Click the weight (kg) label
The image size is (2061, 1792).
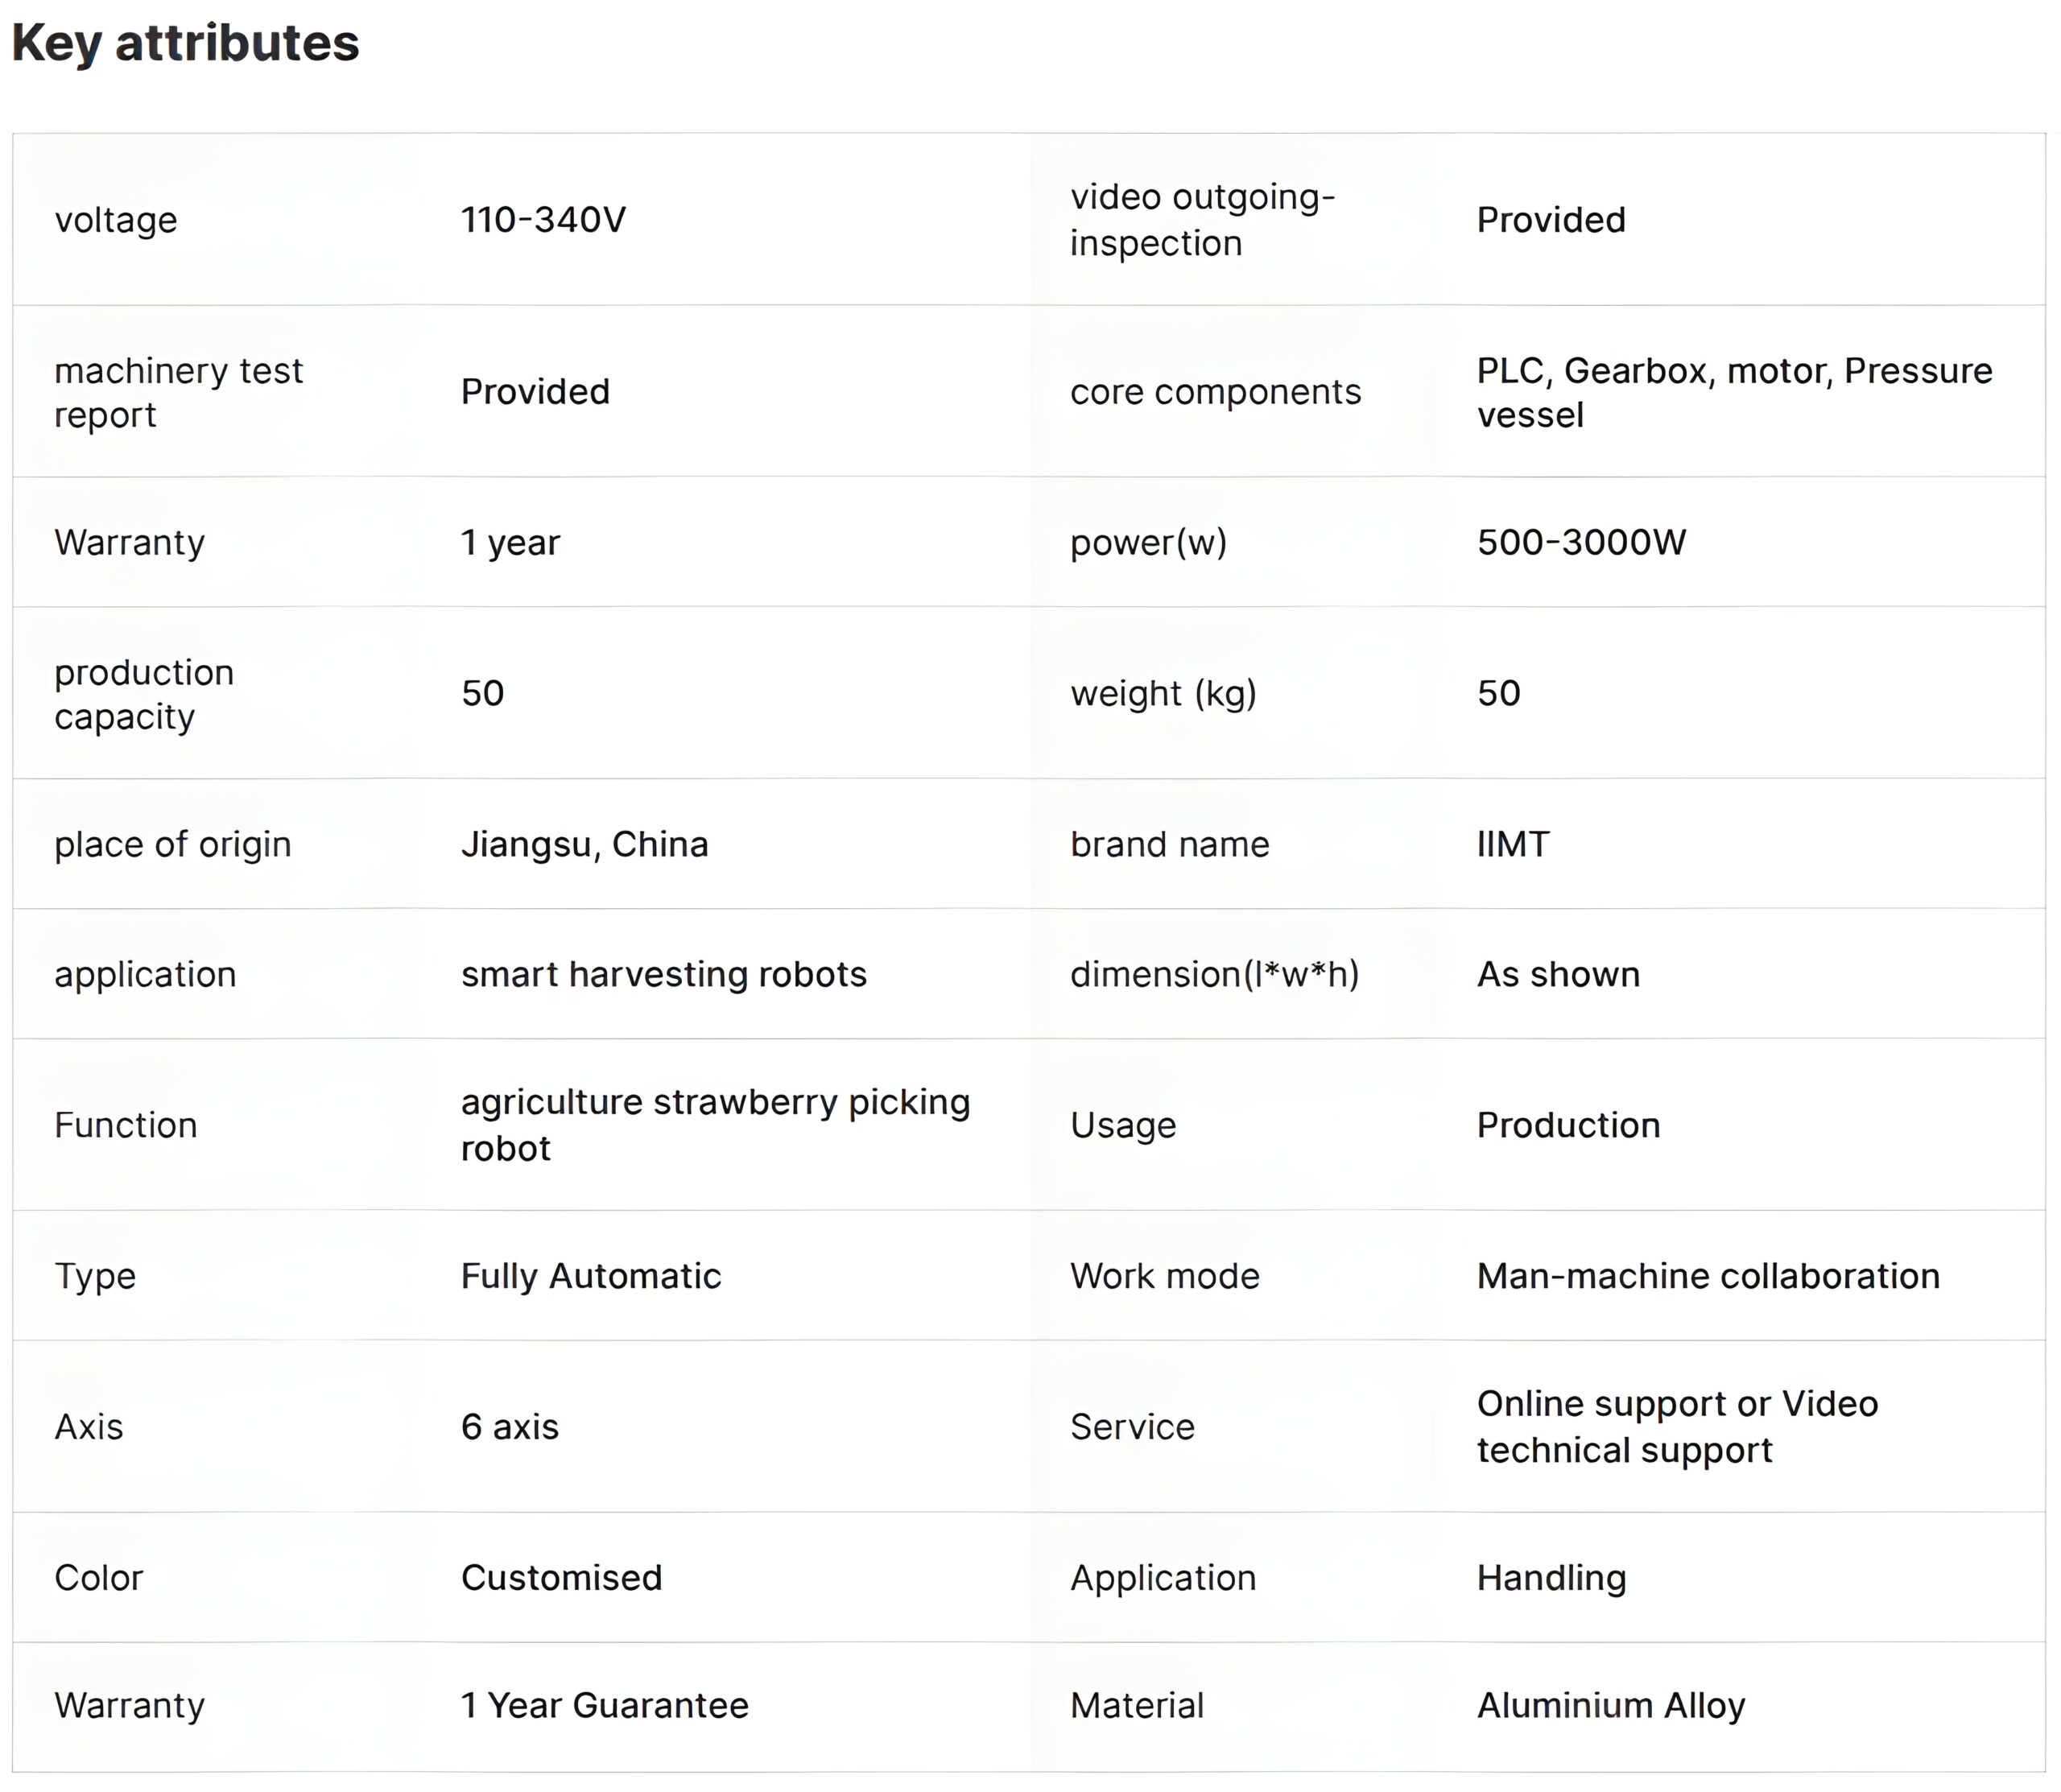click(1163, 693)
